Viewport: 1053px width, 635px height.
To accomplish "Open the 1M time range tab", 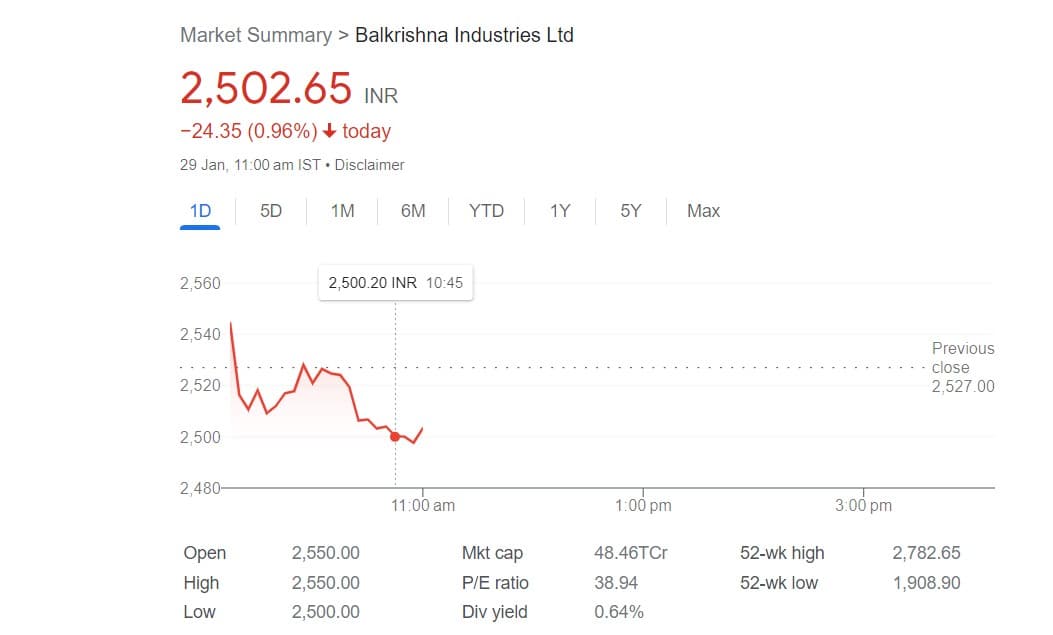I will coord(342,211).
